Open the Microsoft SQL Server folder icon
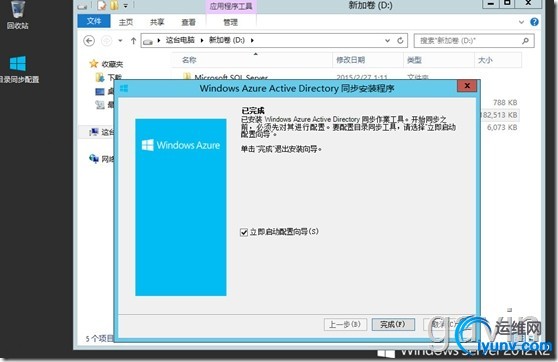558x362 pixels. tap(187, 76)
